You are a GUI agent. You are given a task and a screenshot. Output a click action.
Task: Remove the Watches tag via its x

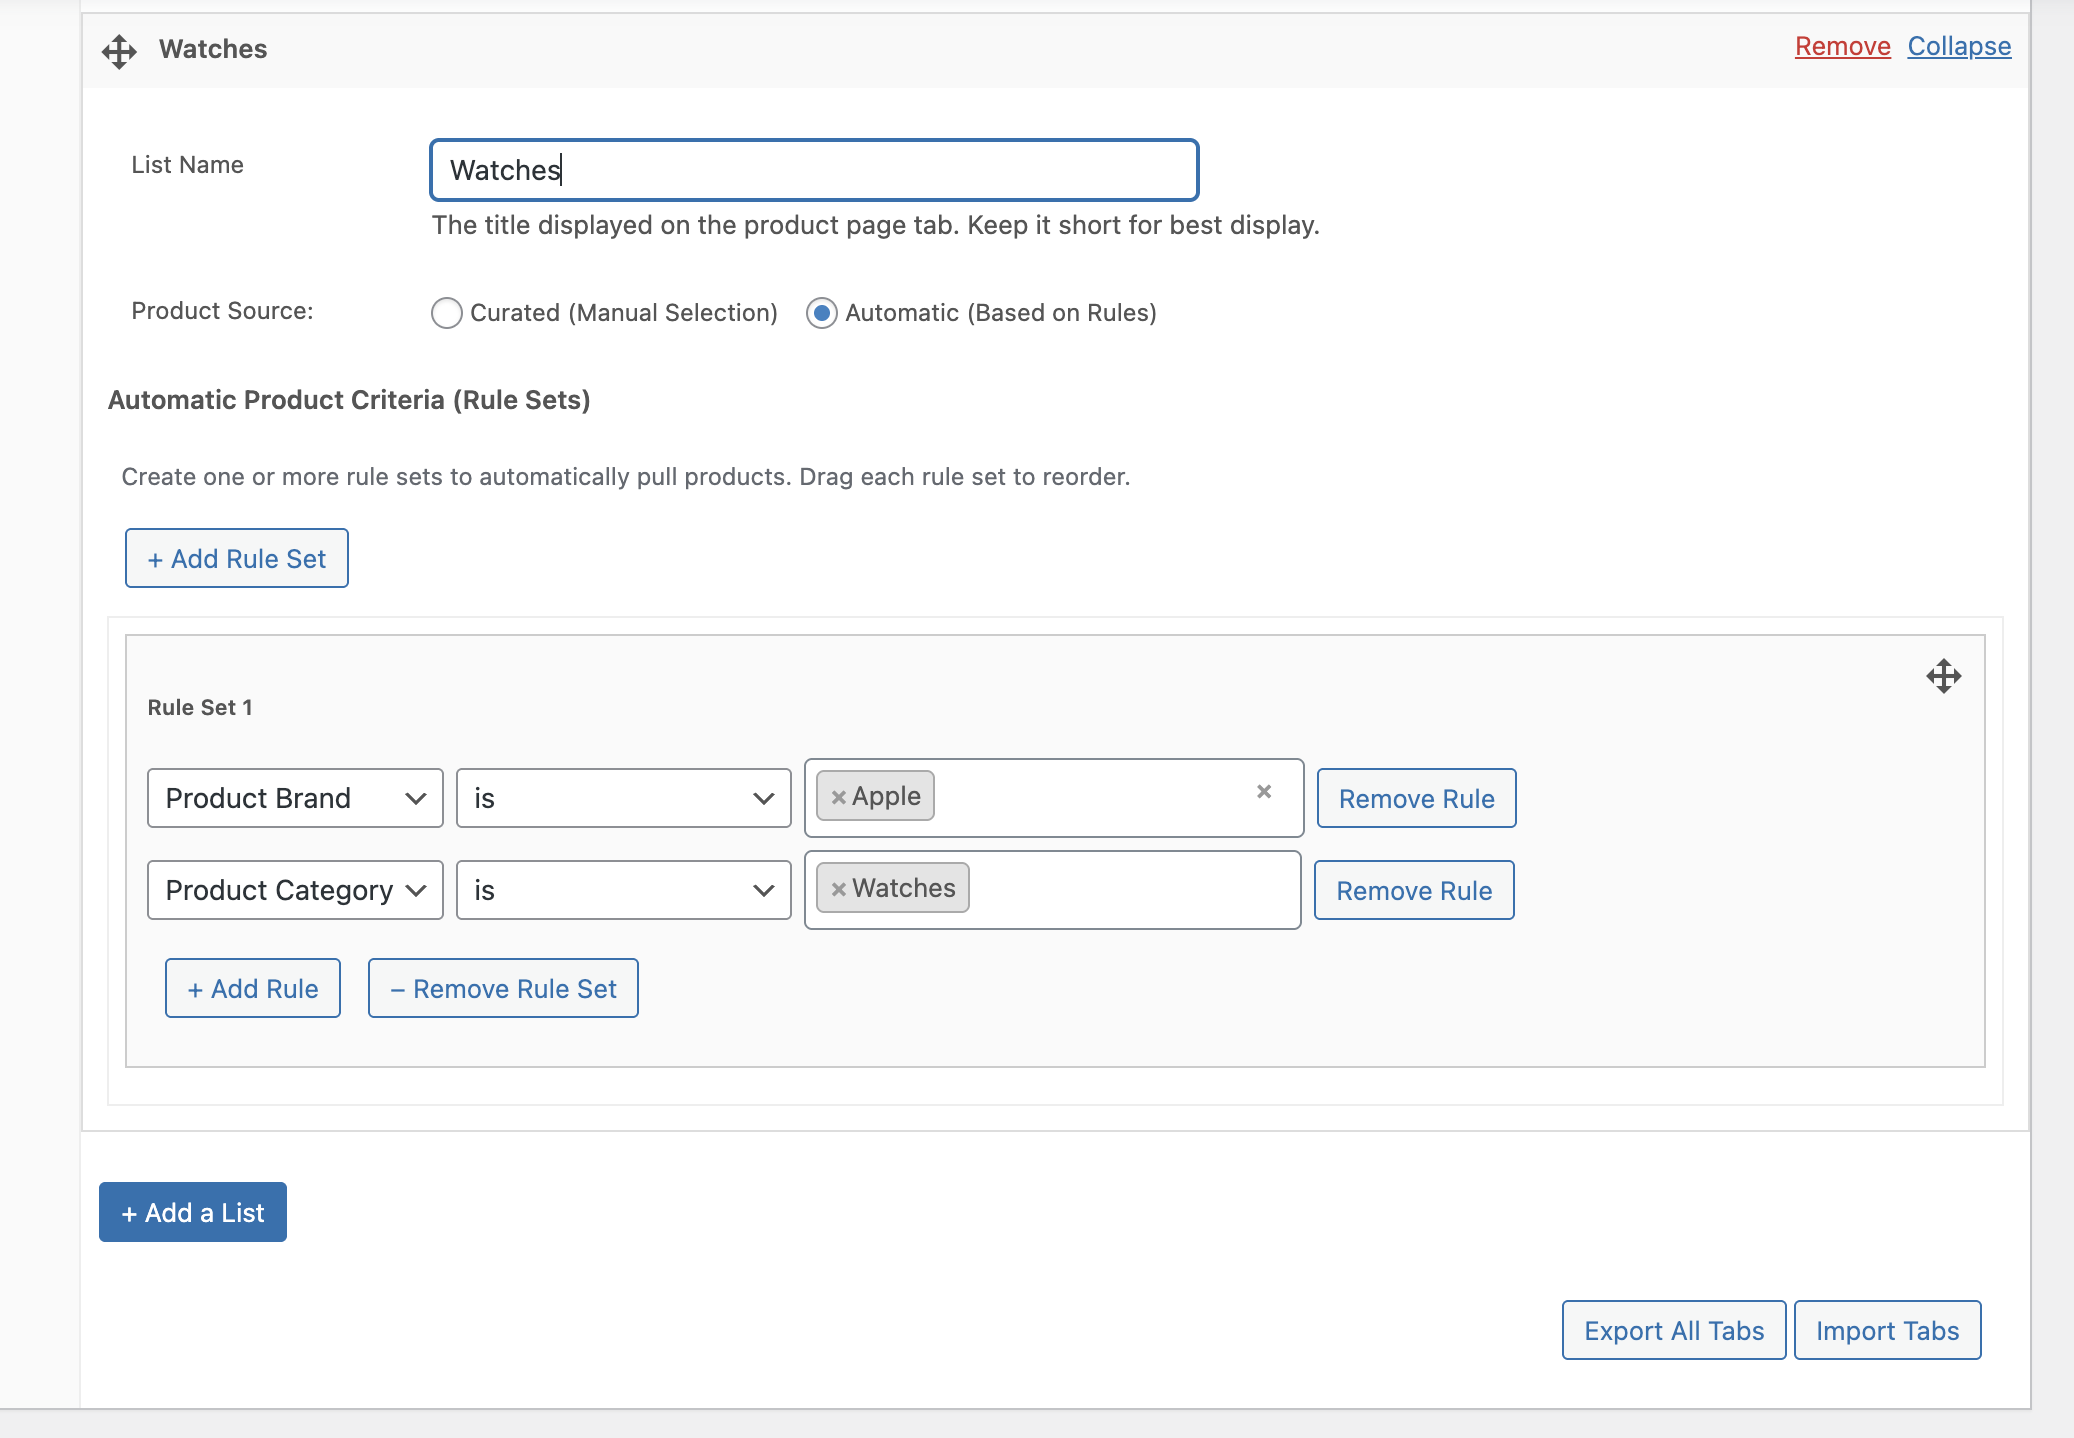tap(838, 889)
